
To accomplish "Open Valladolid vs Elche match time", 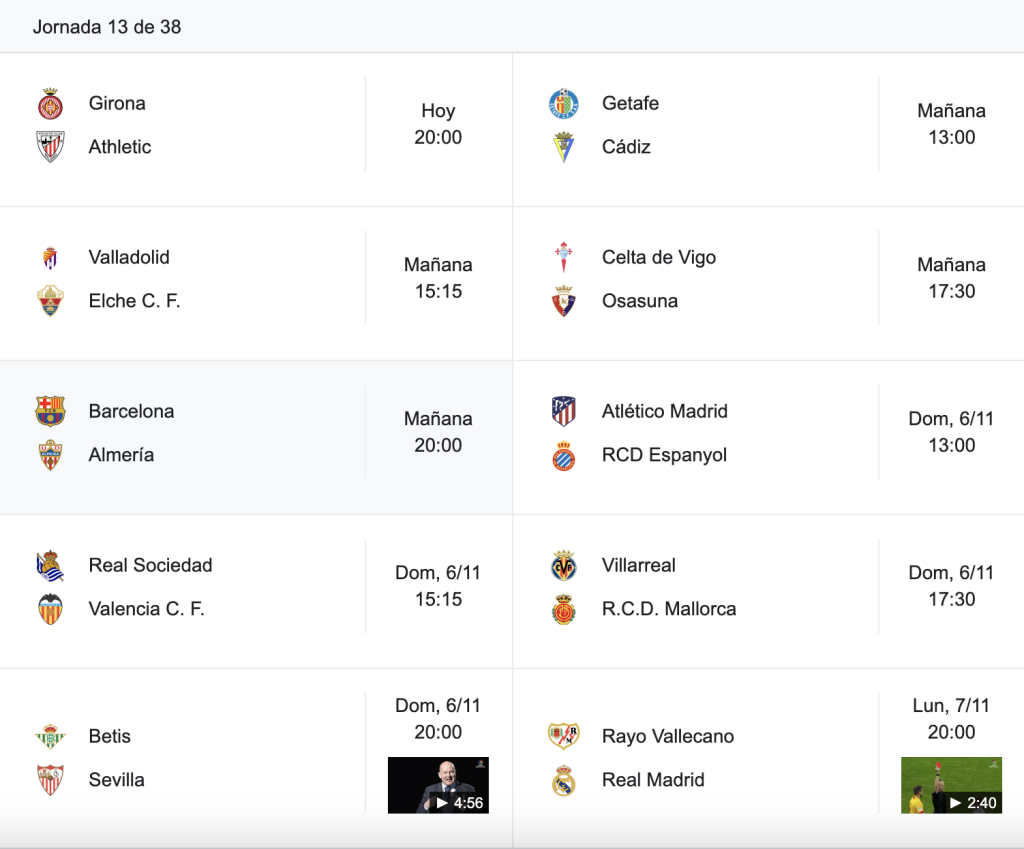I will click(438, 278).
